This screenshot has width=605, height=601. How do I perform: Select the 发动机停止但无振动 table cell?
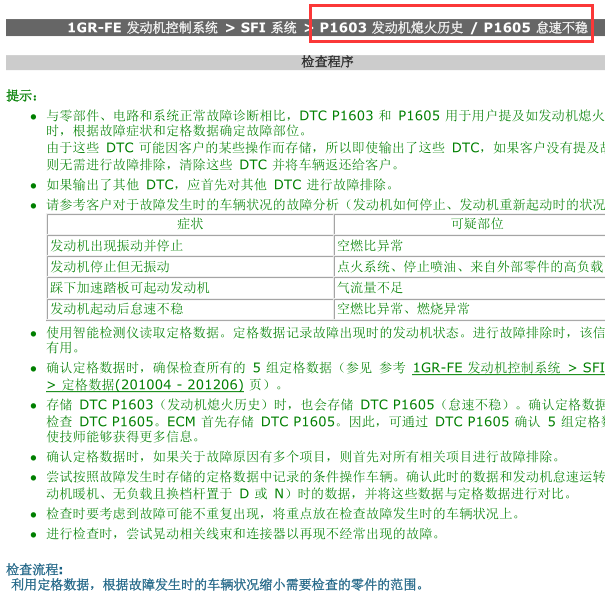pos(190,267)
